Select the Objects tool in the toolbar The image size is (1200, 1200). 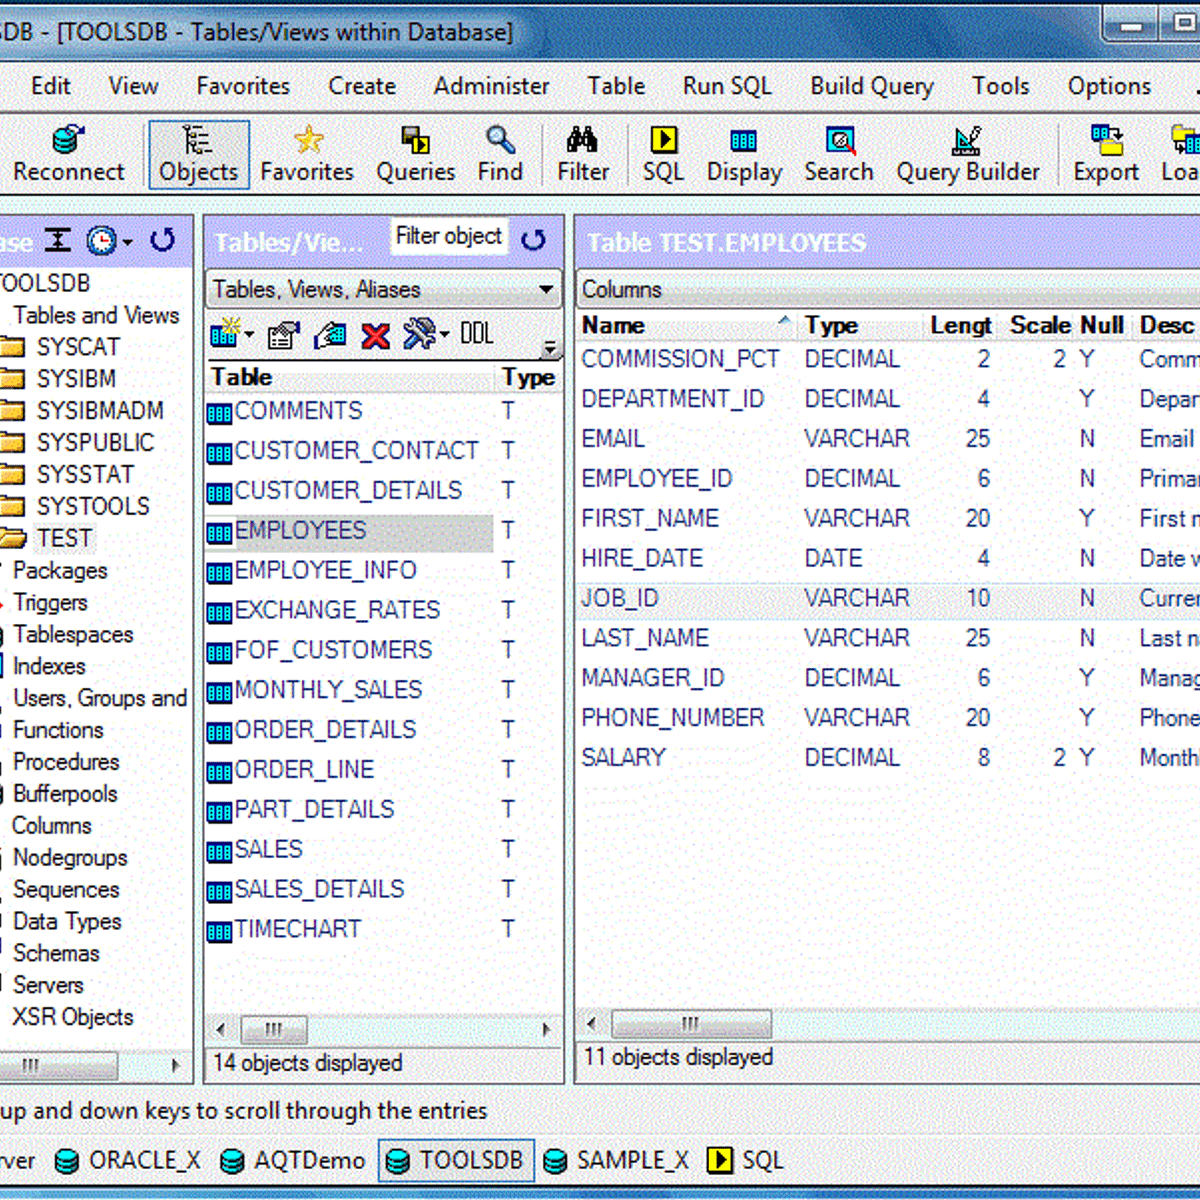[198, 153]
